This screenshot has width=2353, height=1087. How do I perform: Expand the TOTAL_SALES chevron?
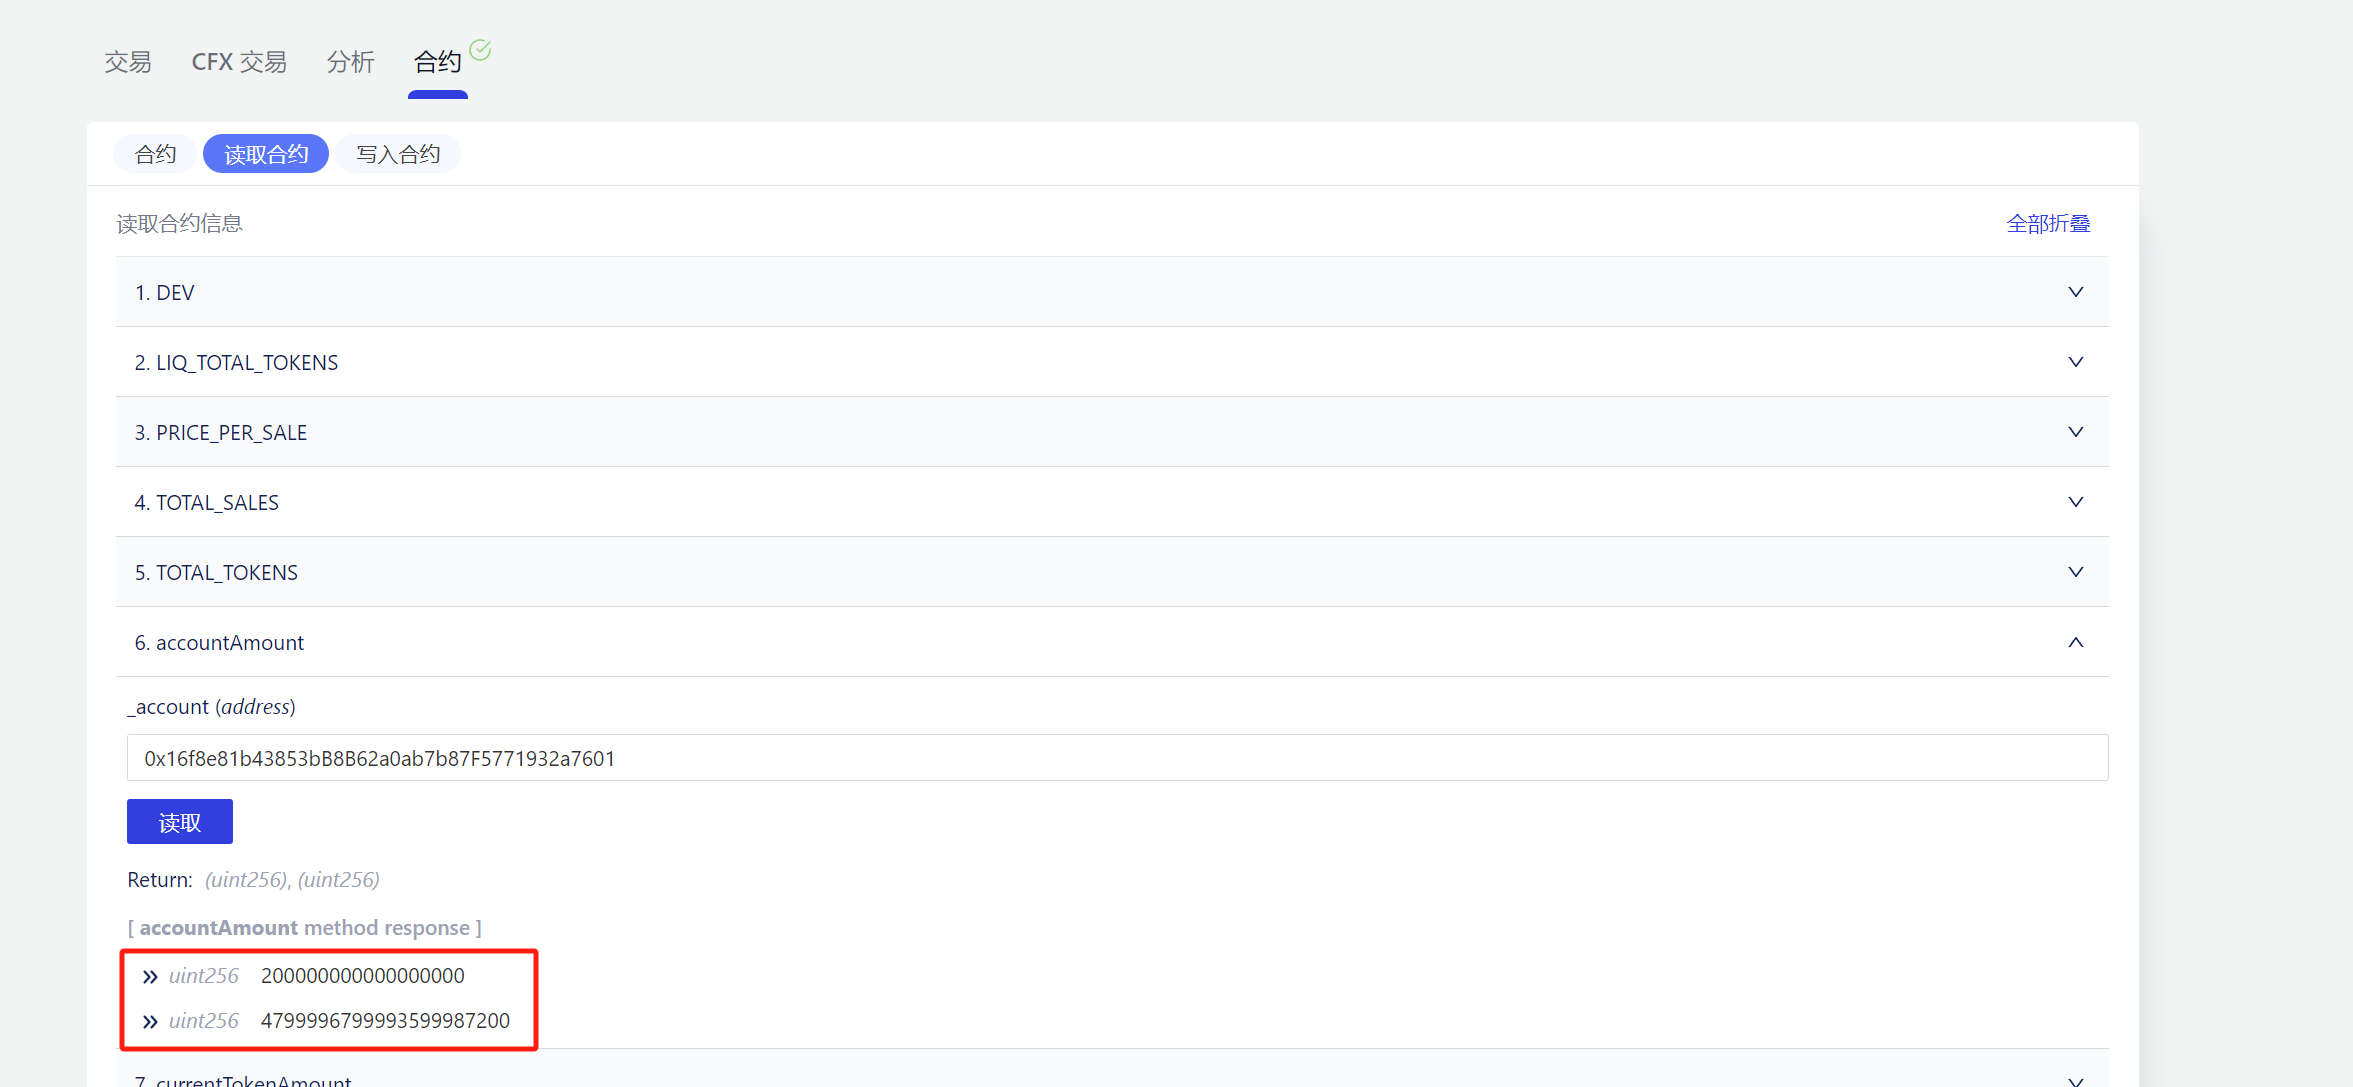(2076, 502)
